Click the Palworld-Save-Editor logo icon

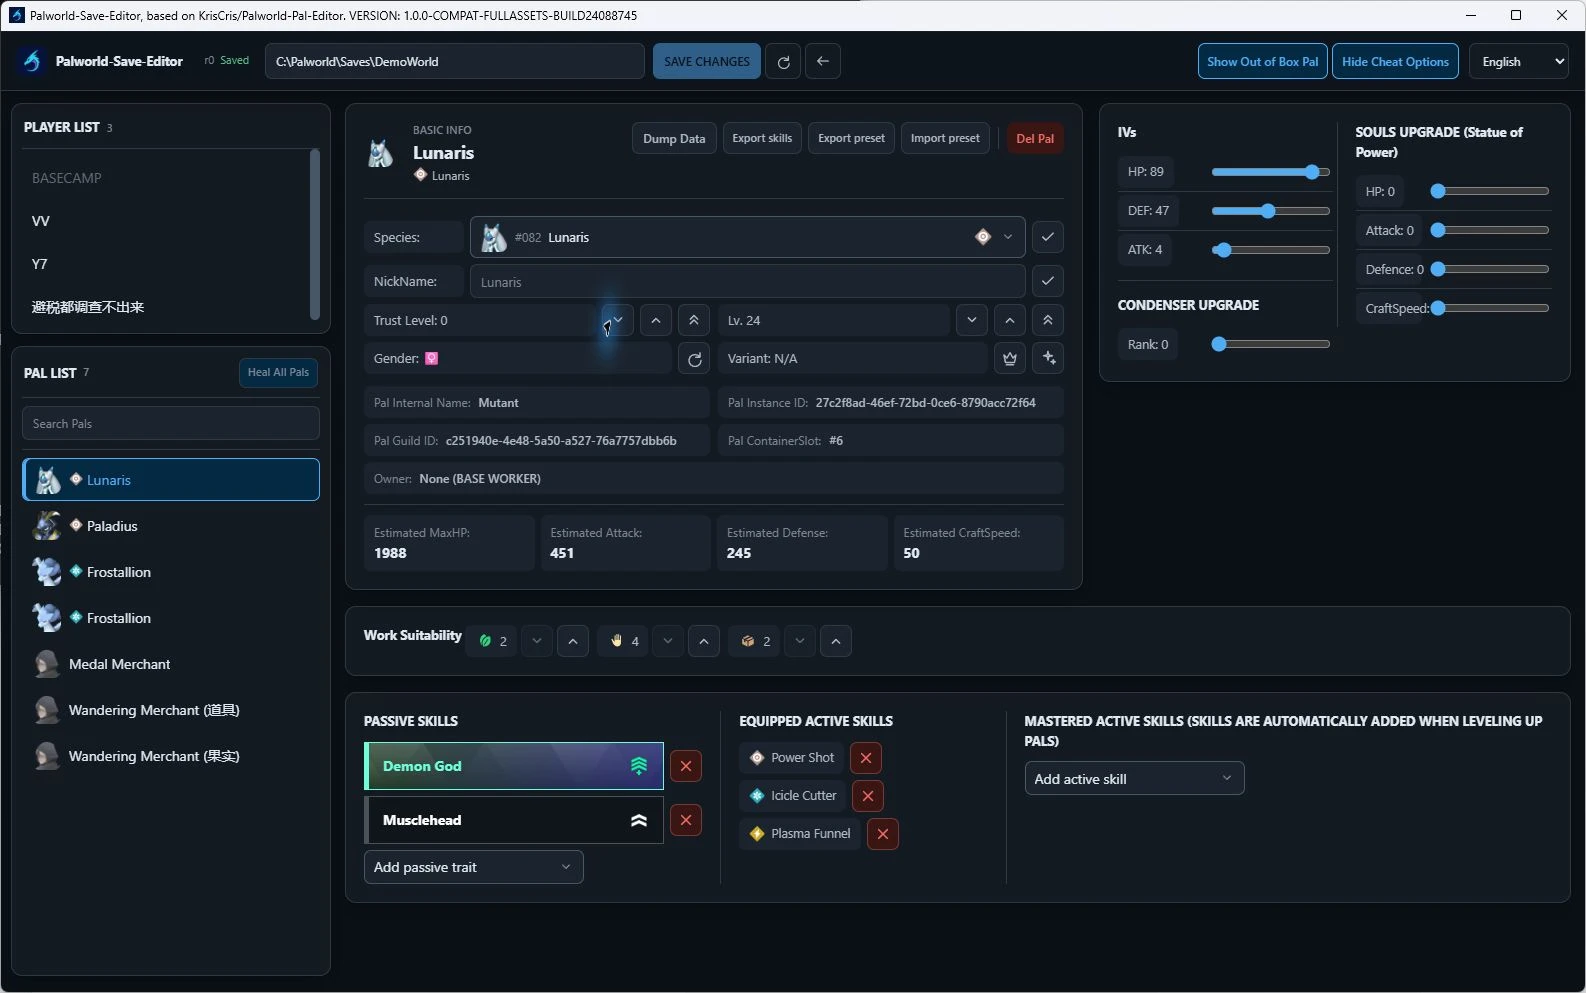click(x=33, y=61)
